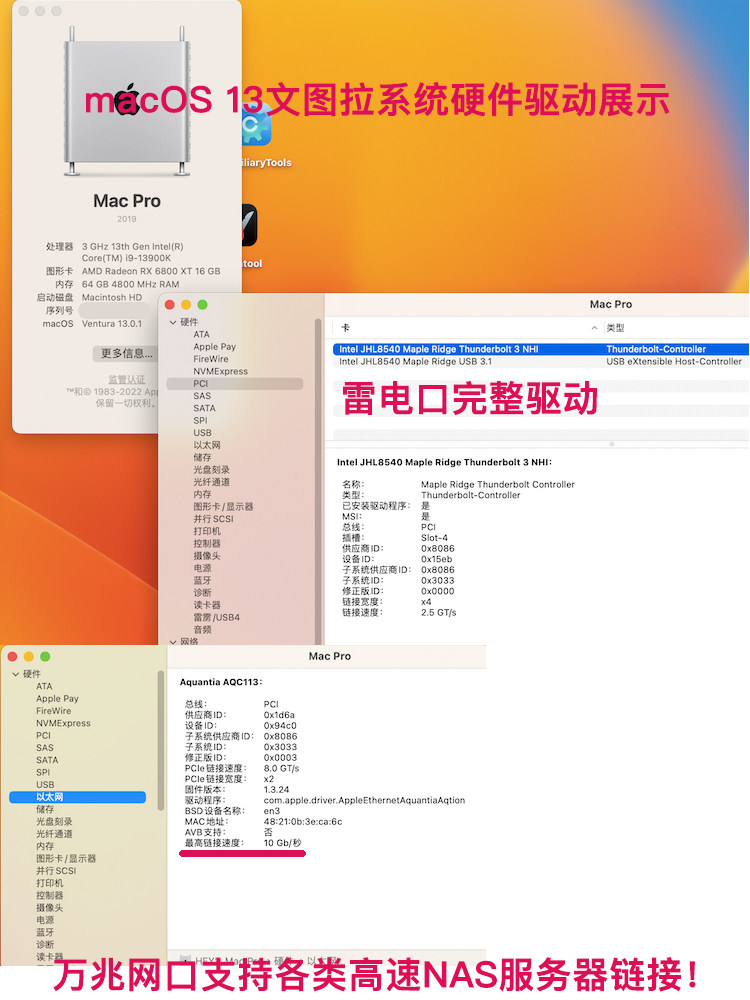The image size is (750, 1000).
Task: Select 诊断 in upper sidebar
Action: click(202, 592)
